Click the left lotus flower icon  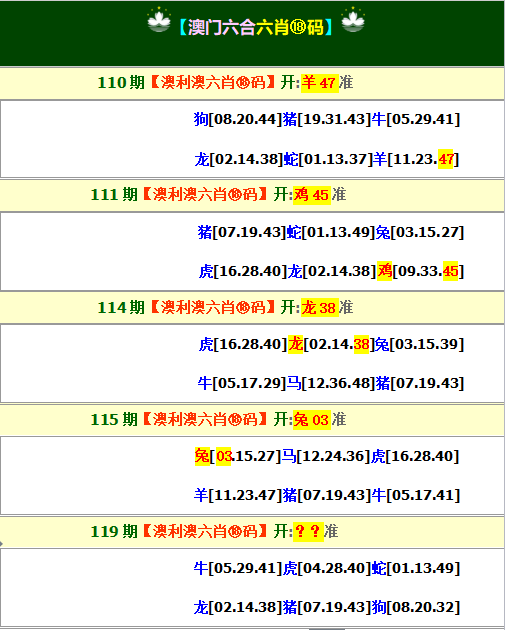[159, 20]
